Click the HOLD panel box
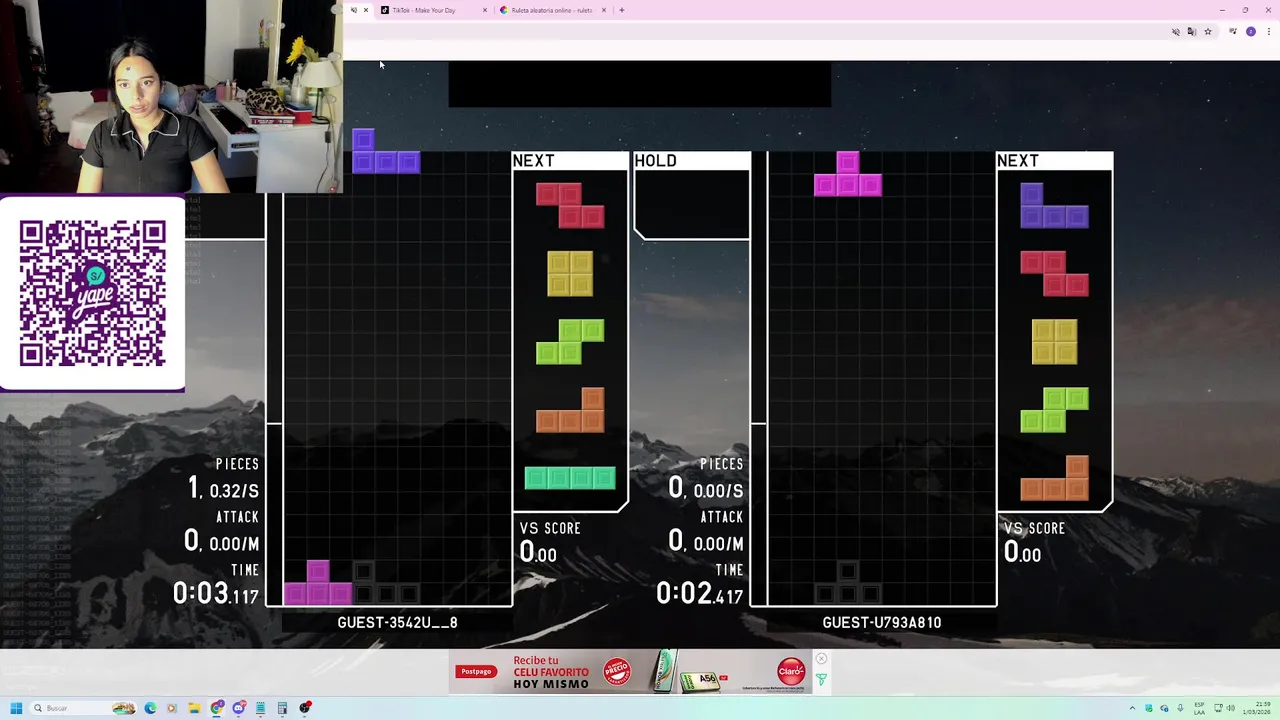The width and height of the screenshot is (1280, 720). pyautogui.click(x=691, y=196)
